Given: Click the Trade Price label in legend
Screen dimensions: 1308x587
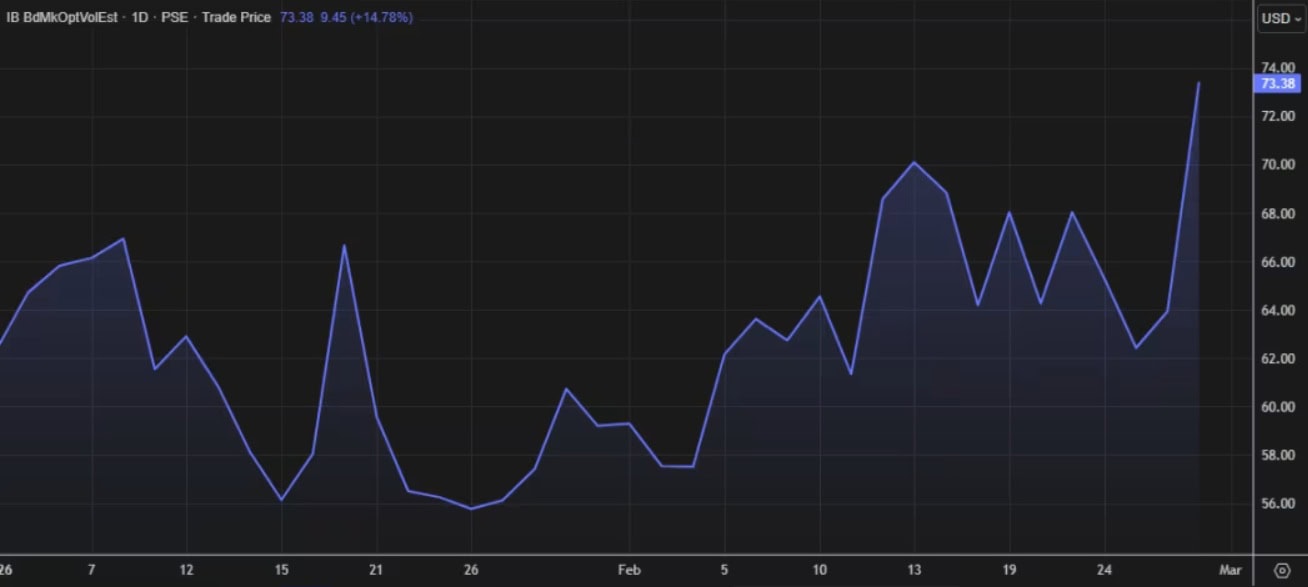Looking at the screenshot, I should pos(236,18).
